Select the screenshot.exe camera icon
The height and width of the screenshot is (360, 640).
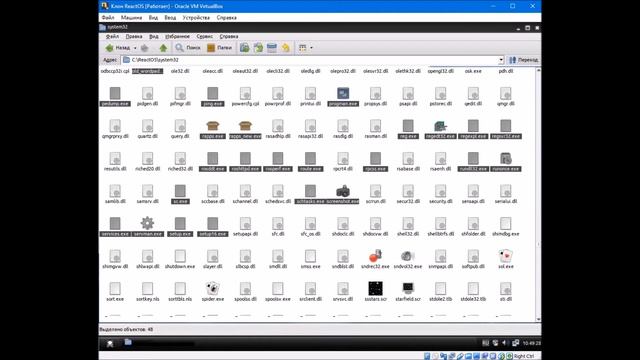tap(343, 191)
